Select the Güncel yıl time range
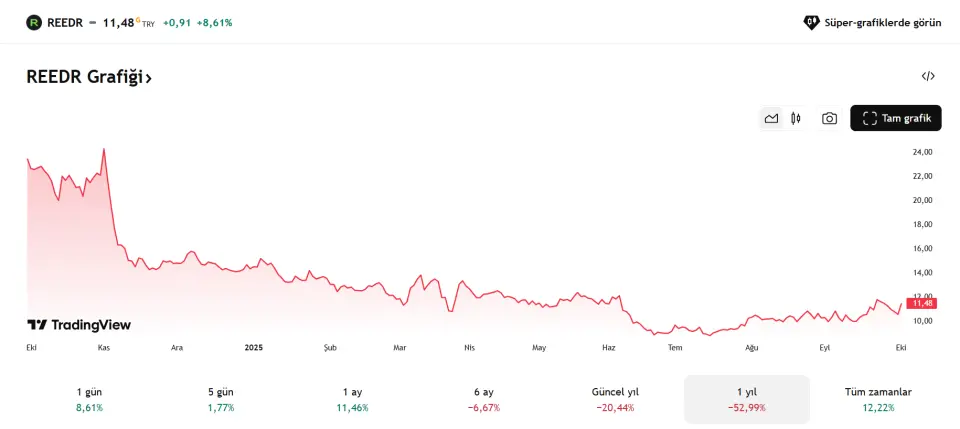 click(x=615, y=399)
